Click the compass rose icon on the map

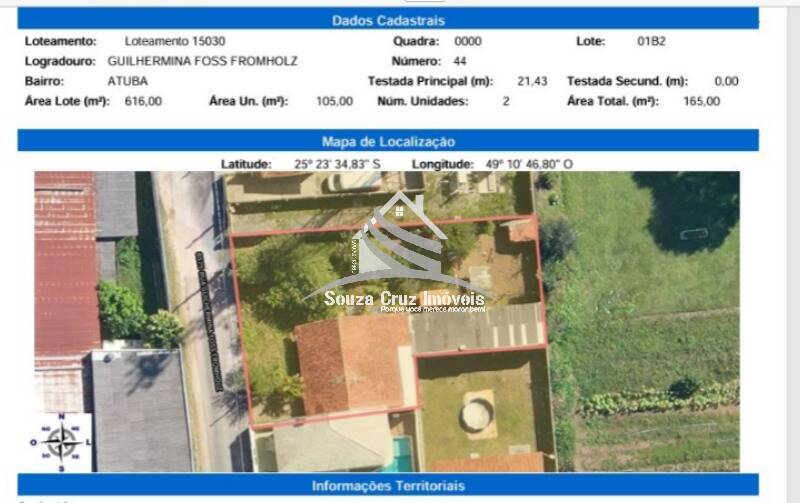click(x=61, y=442)
